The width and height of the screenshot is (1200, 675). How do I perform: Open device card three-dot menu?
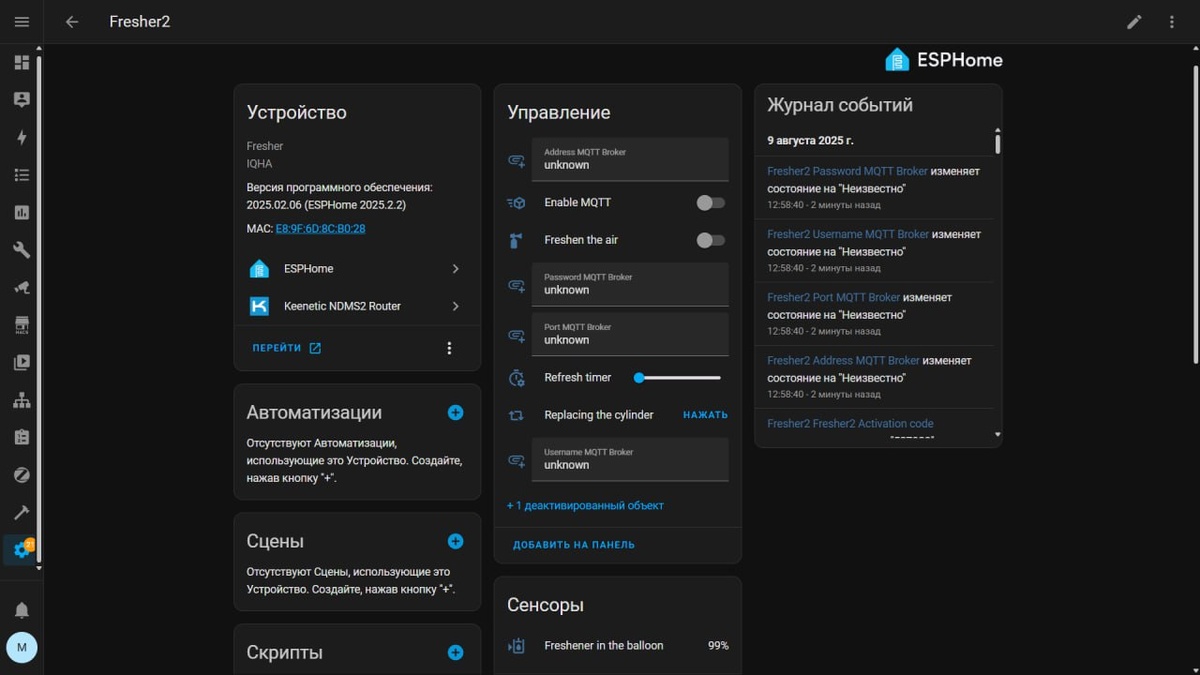coord(449,348)
